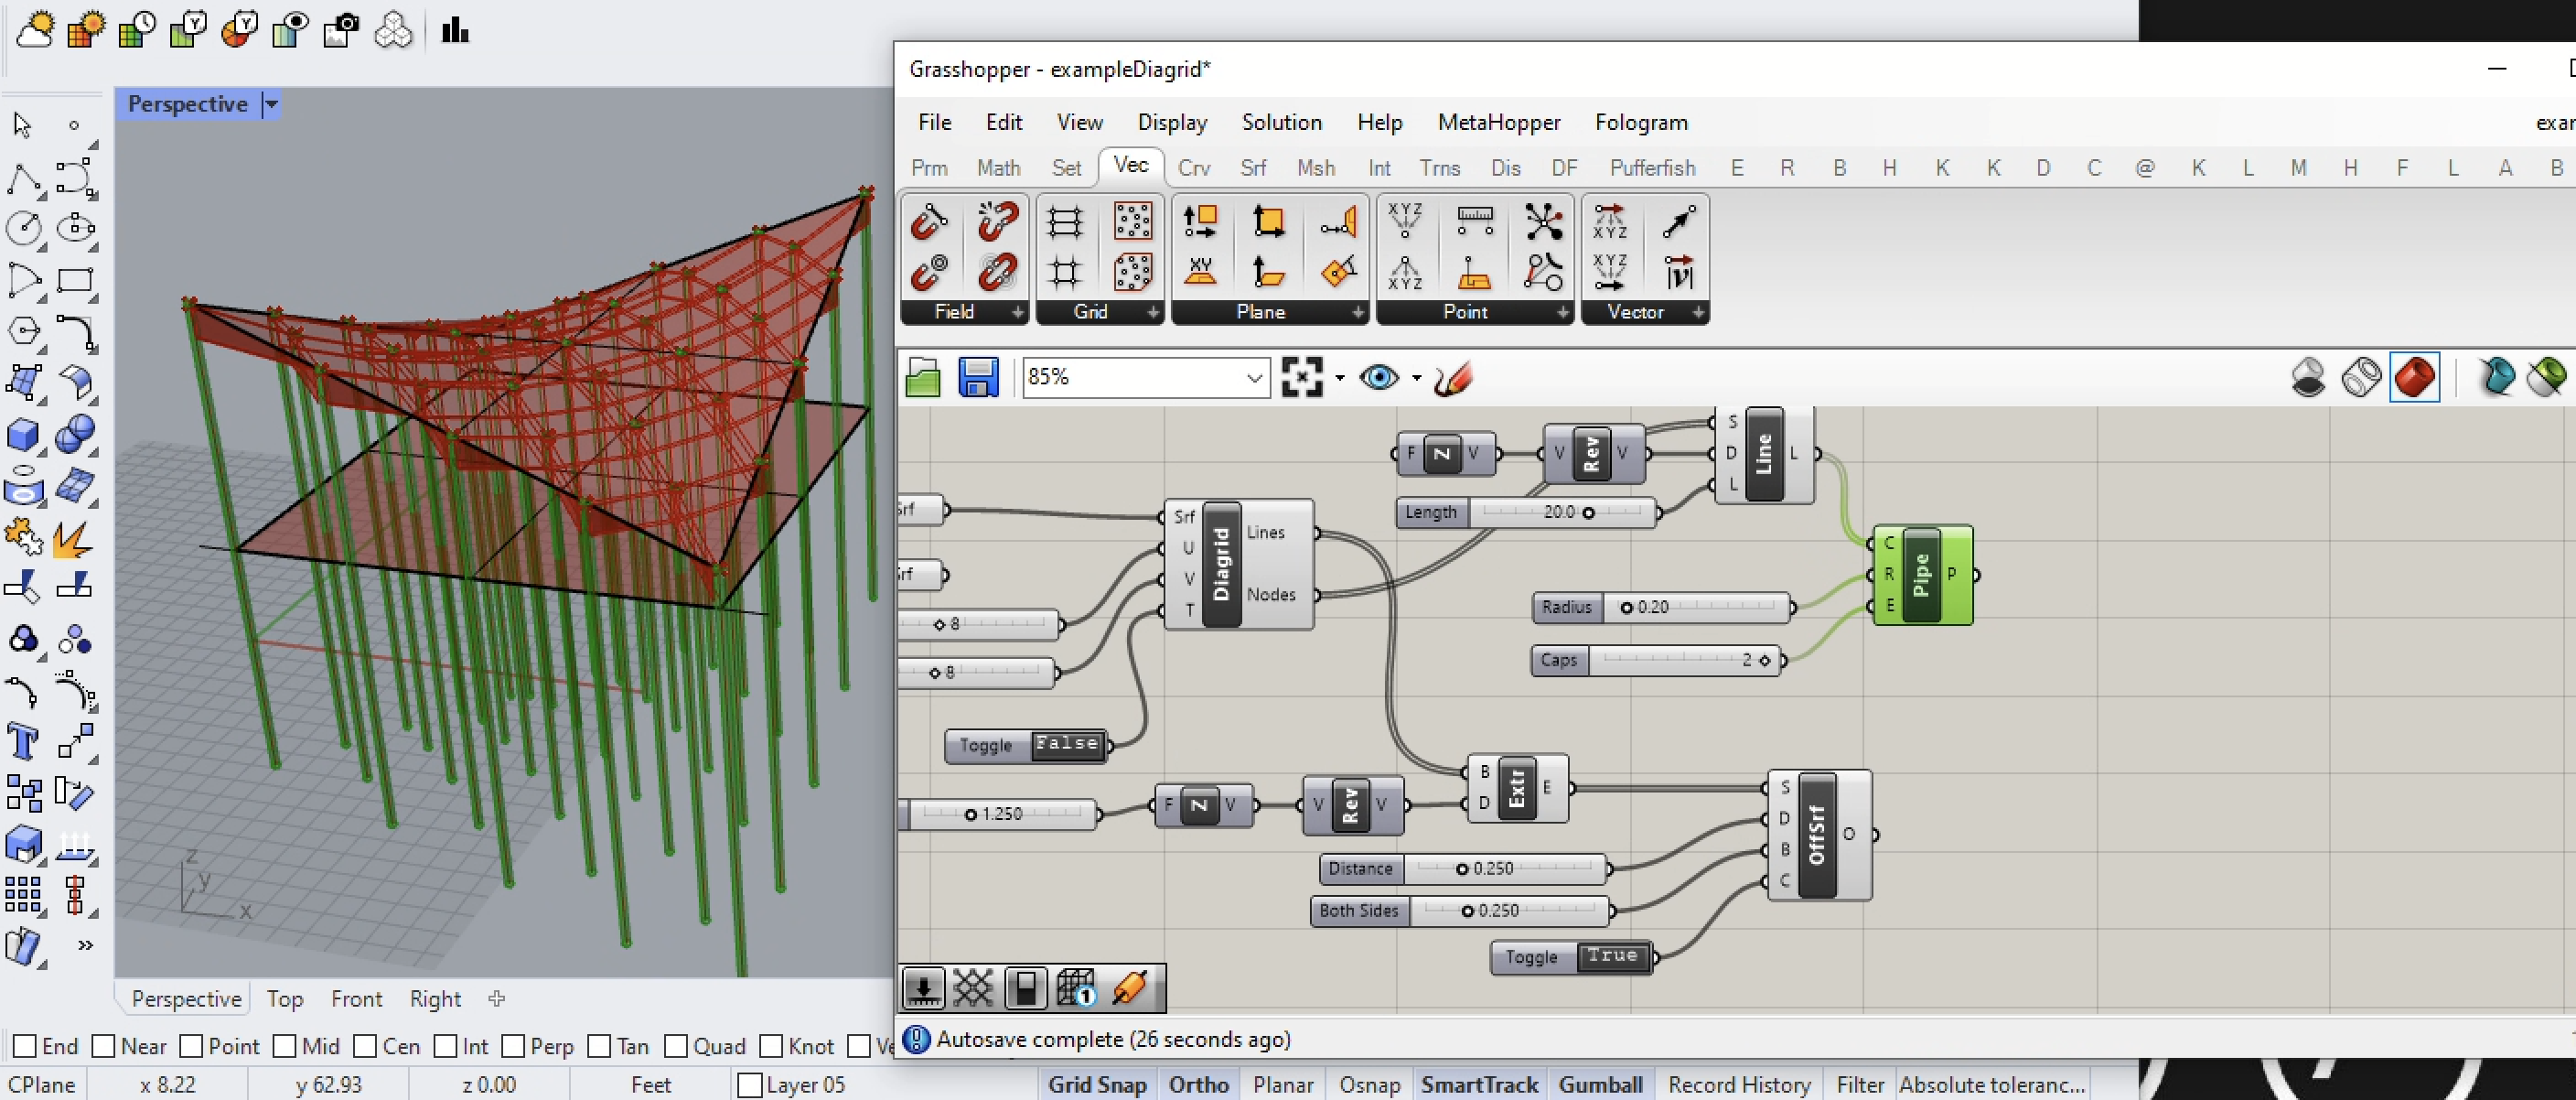Click the Length 20.0 slider
Screen dimensions: 2576x1100
pos(1527,512)
